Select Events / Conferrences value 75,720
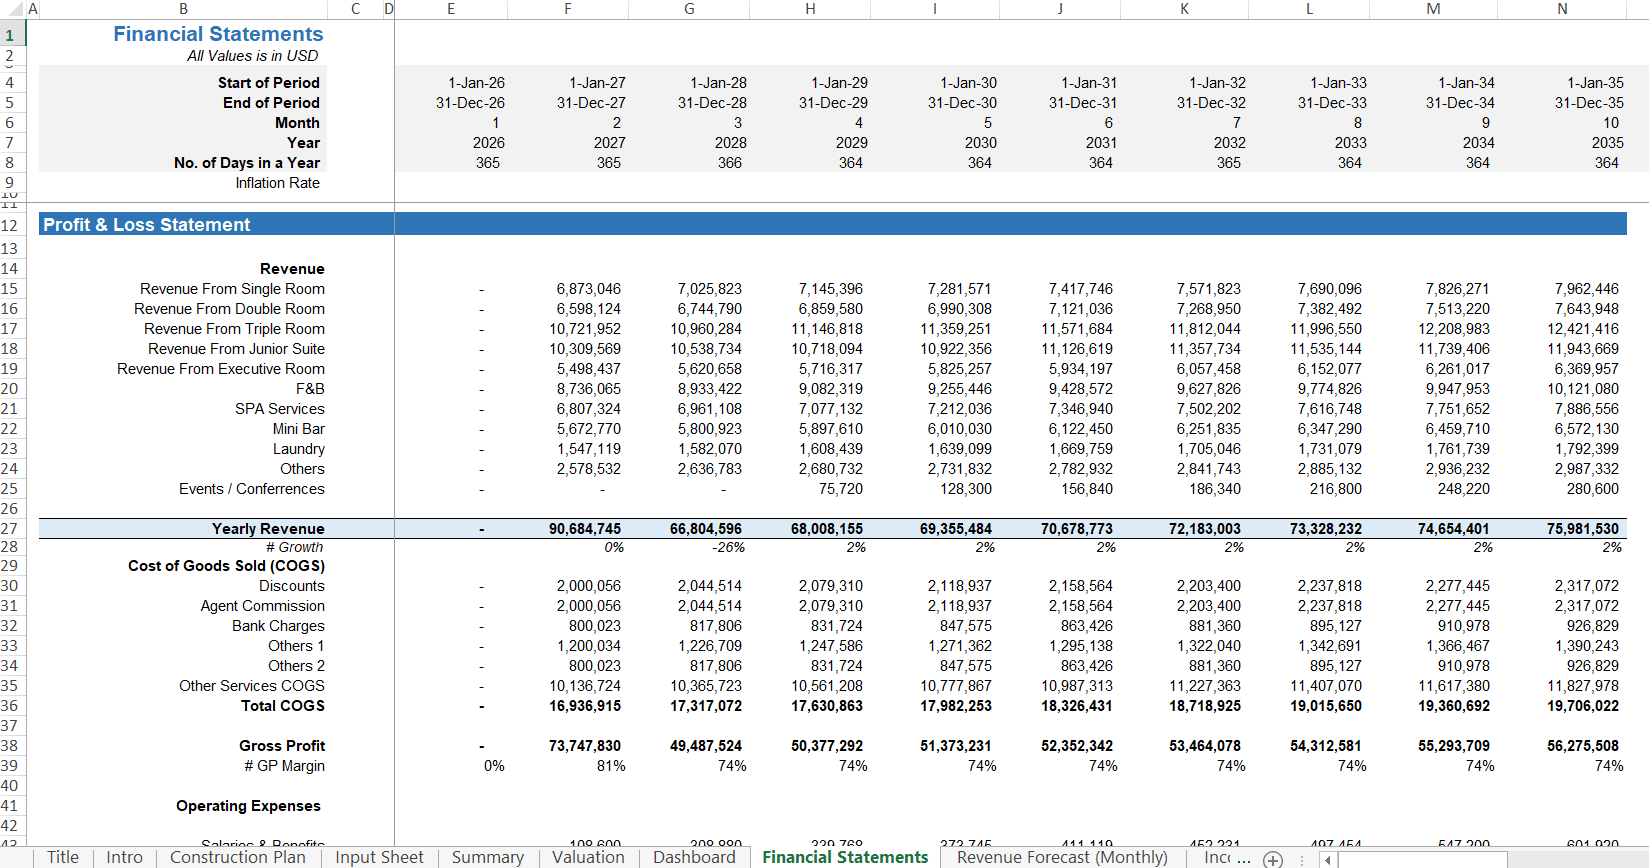Image resolution: width=1649 pixels, height=868 pixels. 840,489
